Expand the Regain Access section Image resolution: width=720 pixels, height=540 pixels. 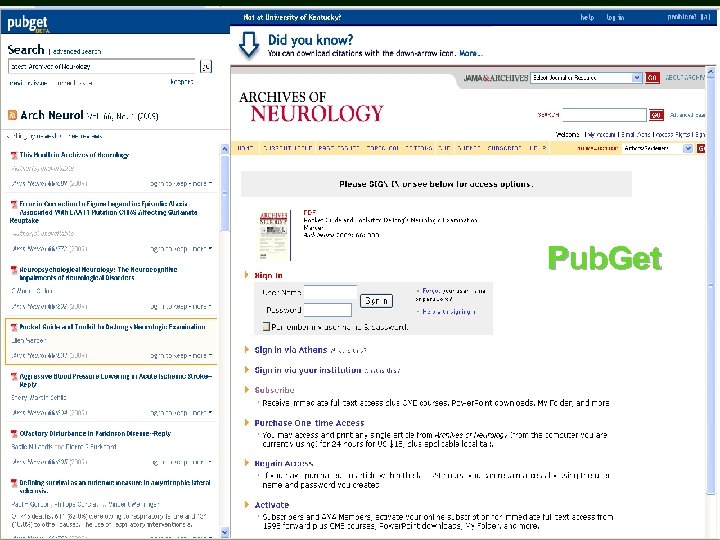coord(247,463)
